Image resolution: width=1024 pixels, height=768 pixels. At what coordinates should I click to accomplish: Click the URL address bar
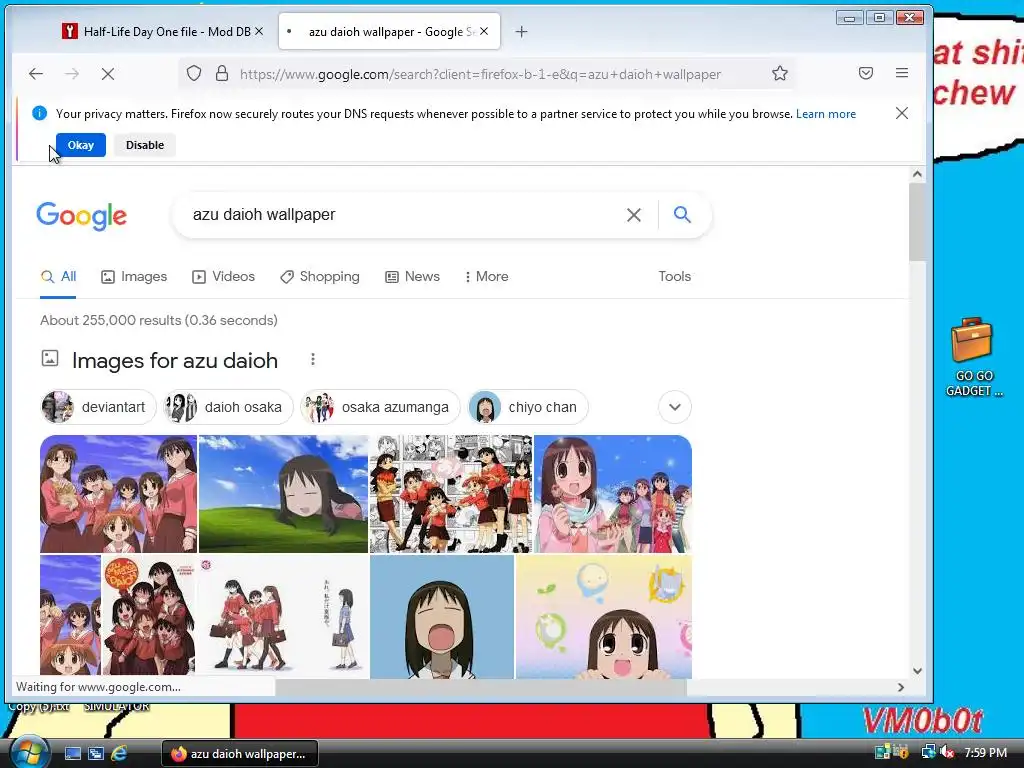coord(480,74)
